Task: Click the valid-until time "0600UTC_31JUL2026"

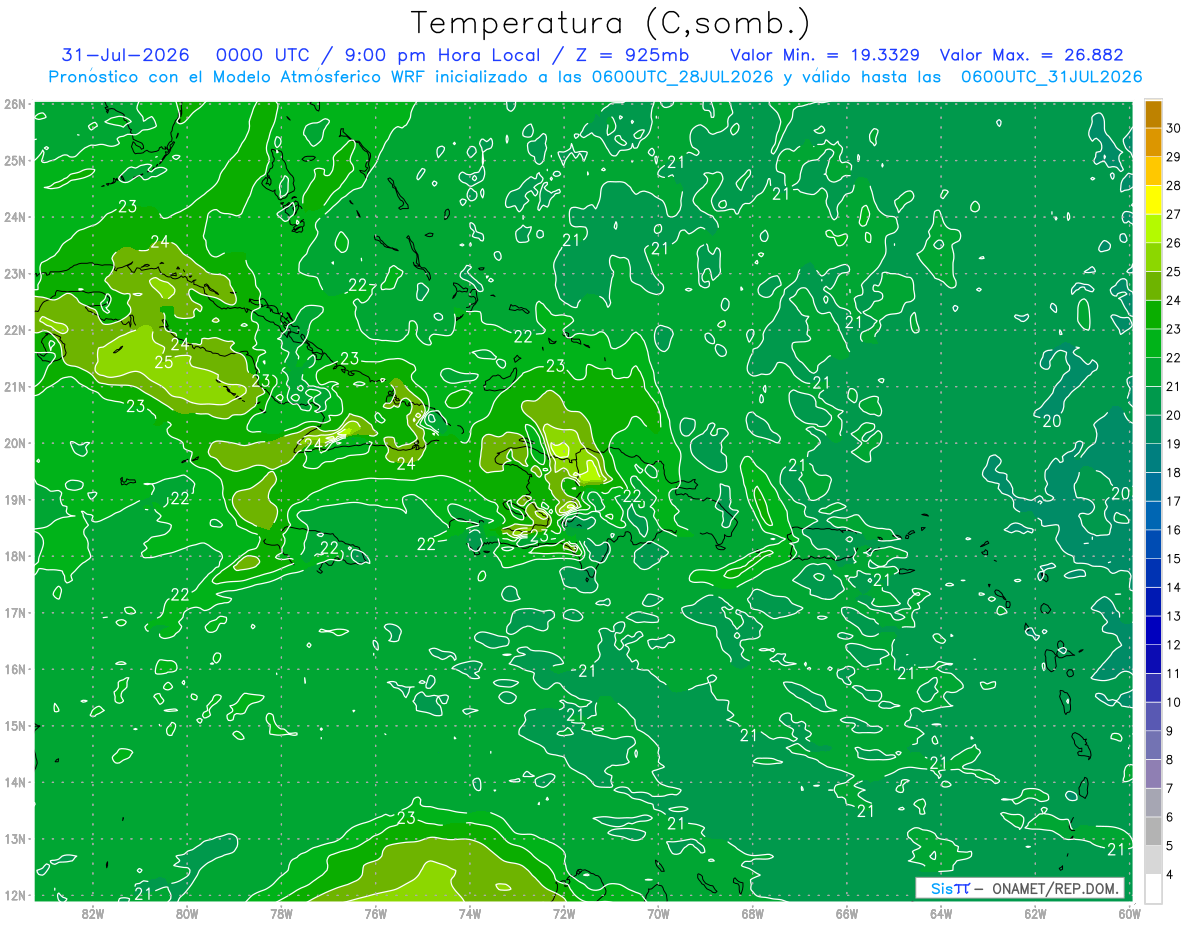Action: [x=1051, y=76]
